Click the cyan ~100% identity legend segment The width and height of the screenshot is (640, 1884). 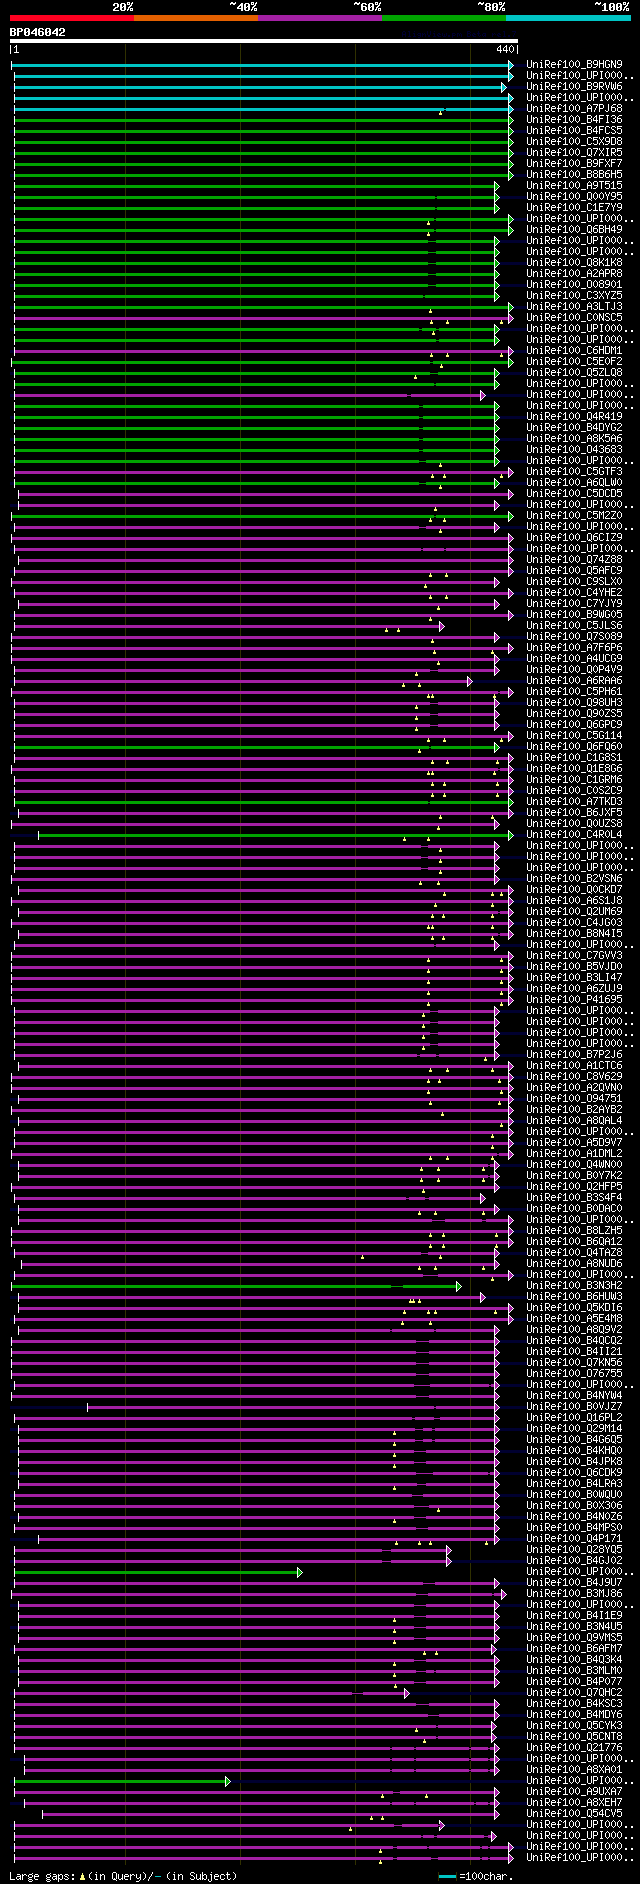click(x=568, y=18)
